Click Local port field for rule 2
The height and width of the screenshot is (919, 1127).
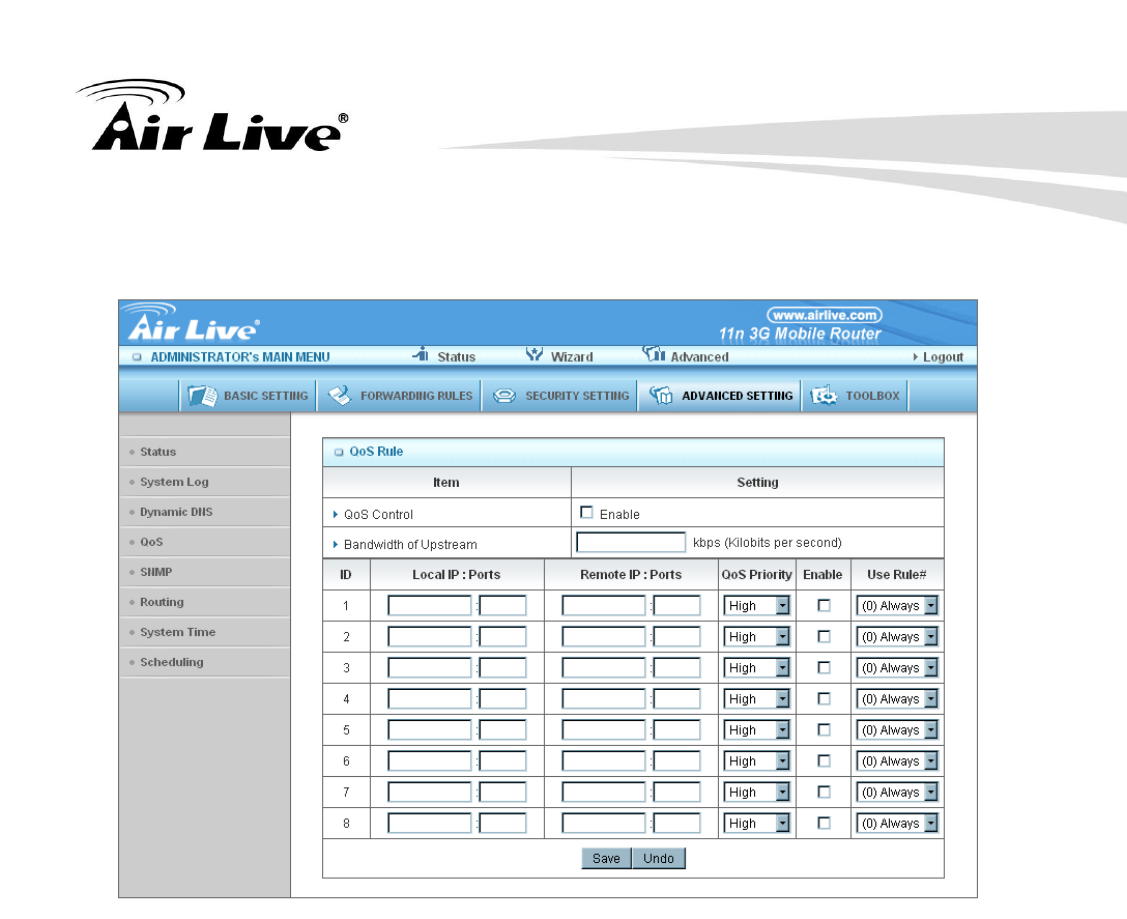pyautogui.click(x=502, y=637)
